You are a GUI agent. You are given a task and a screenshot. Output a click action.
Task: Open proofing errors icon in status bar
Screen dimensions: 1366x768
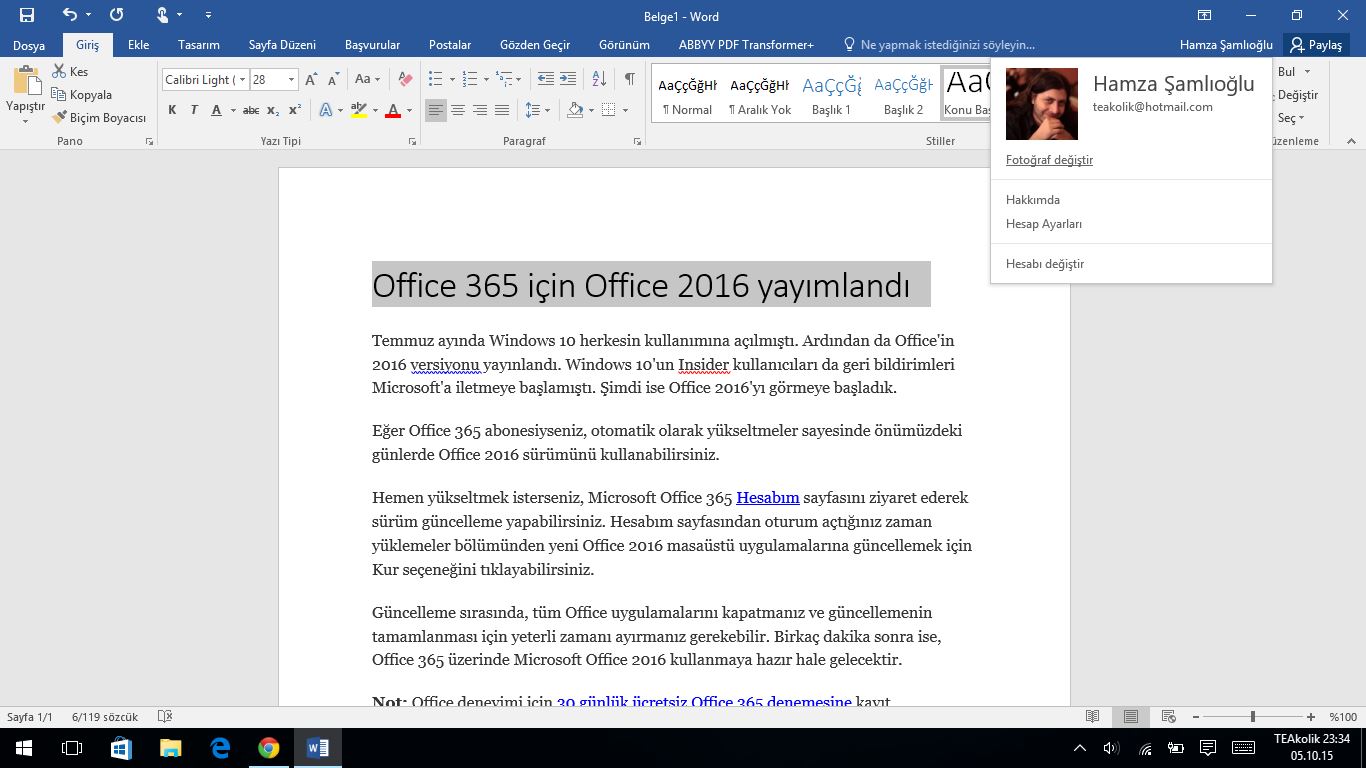(165, 717)
